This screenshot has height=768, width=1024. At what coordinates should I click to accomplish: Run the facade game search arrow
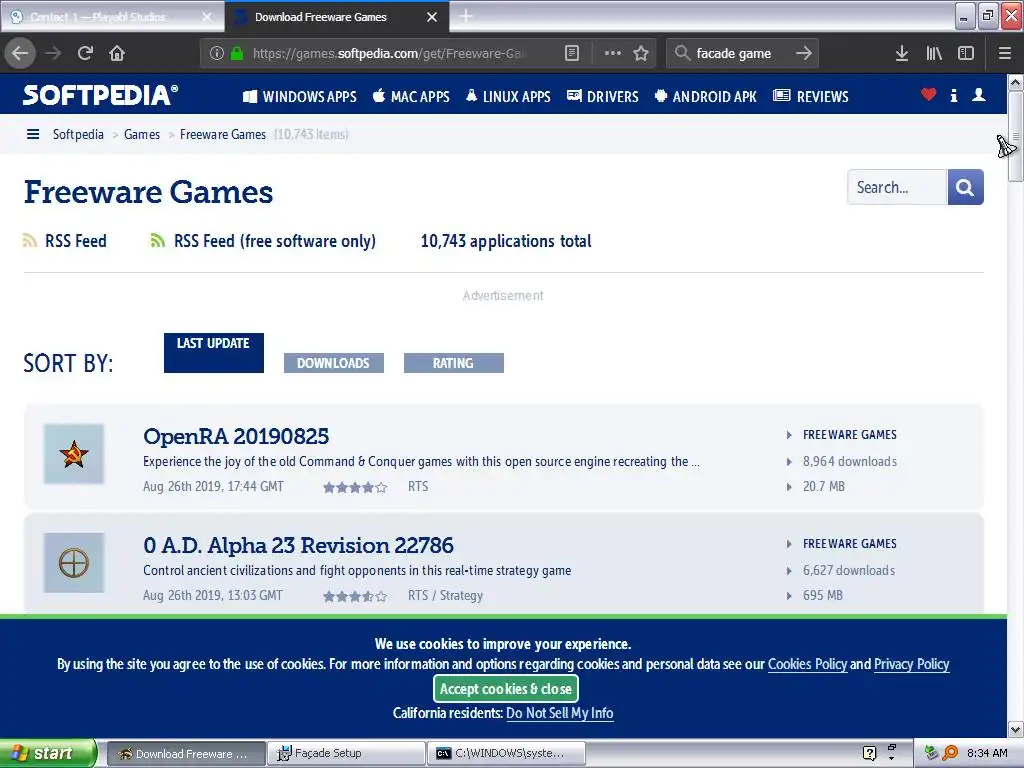point(804,53)
